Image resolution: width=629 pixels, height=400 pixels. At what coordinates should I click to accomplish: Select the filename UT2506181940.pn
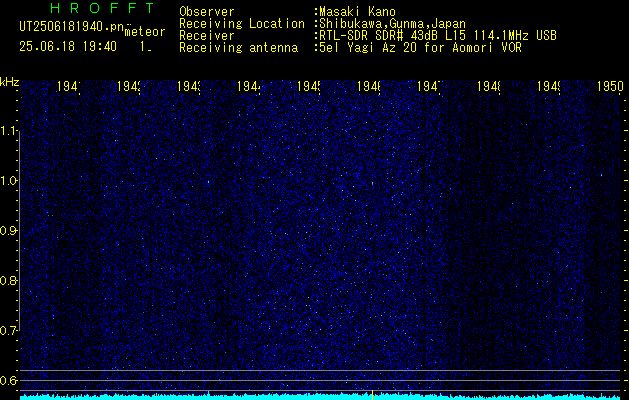[x=72, y=27]
